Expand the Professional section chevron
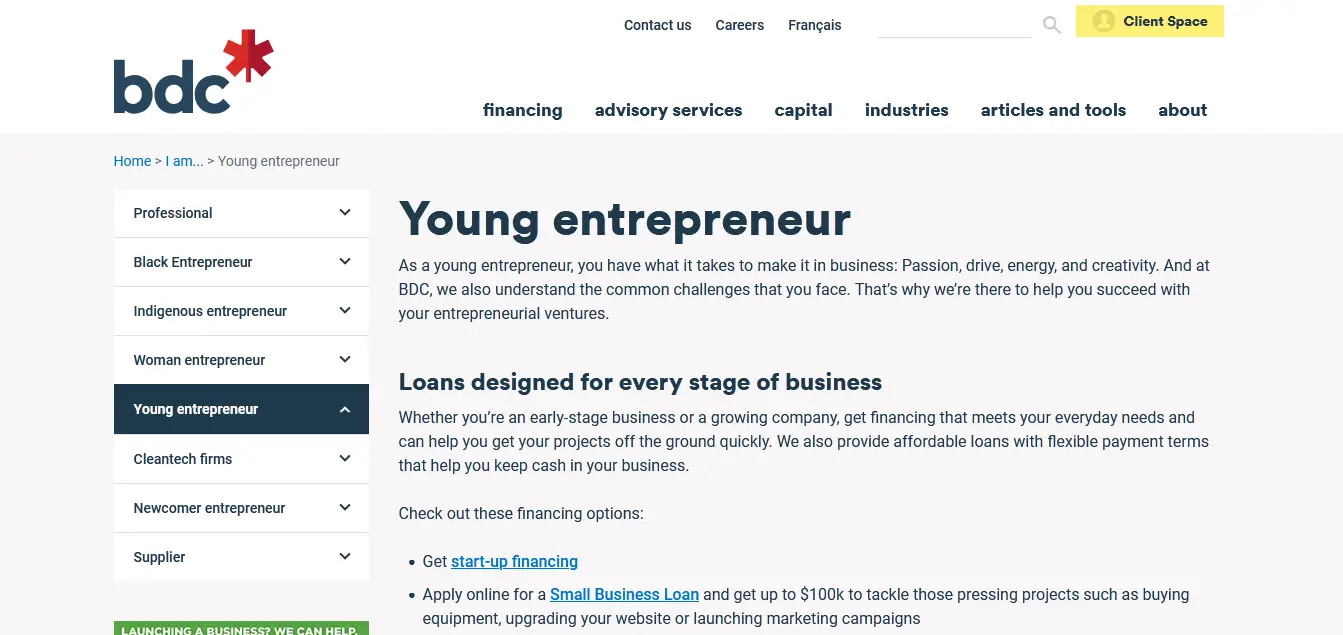The height and width of the screenshot is (635, 1343). 345,213
